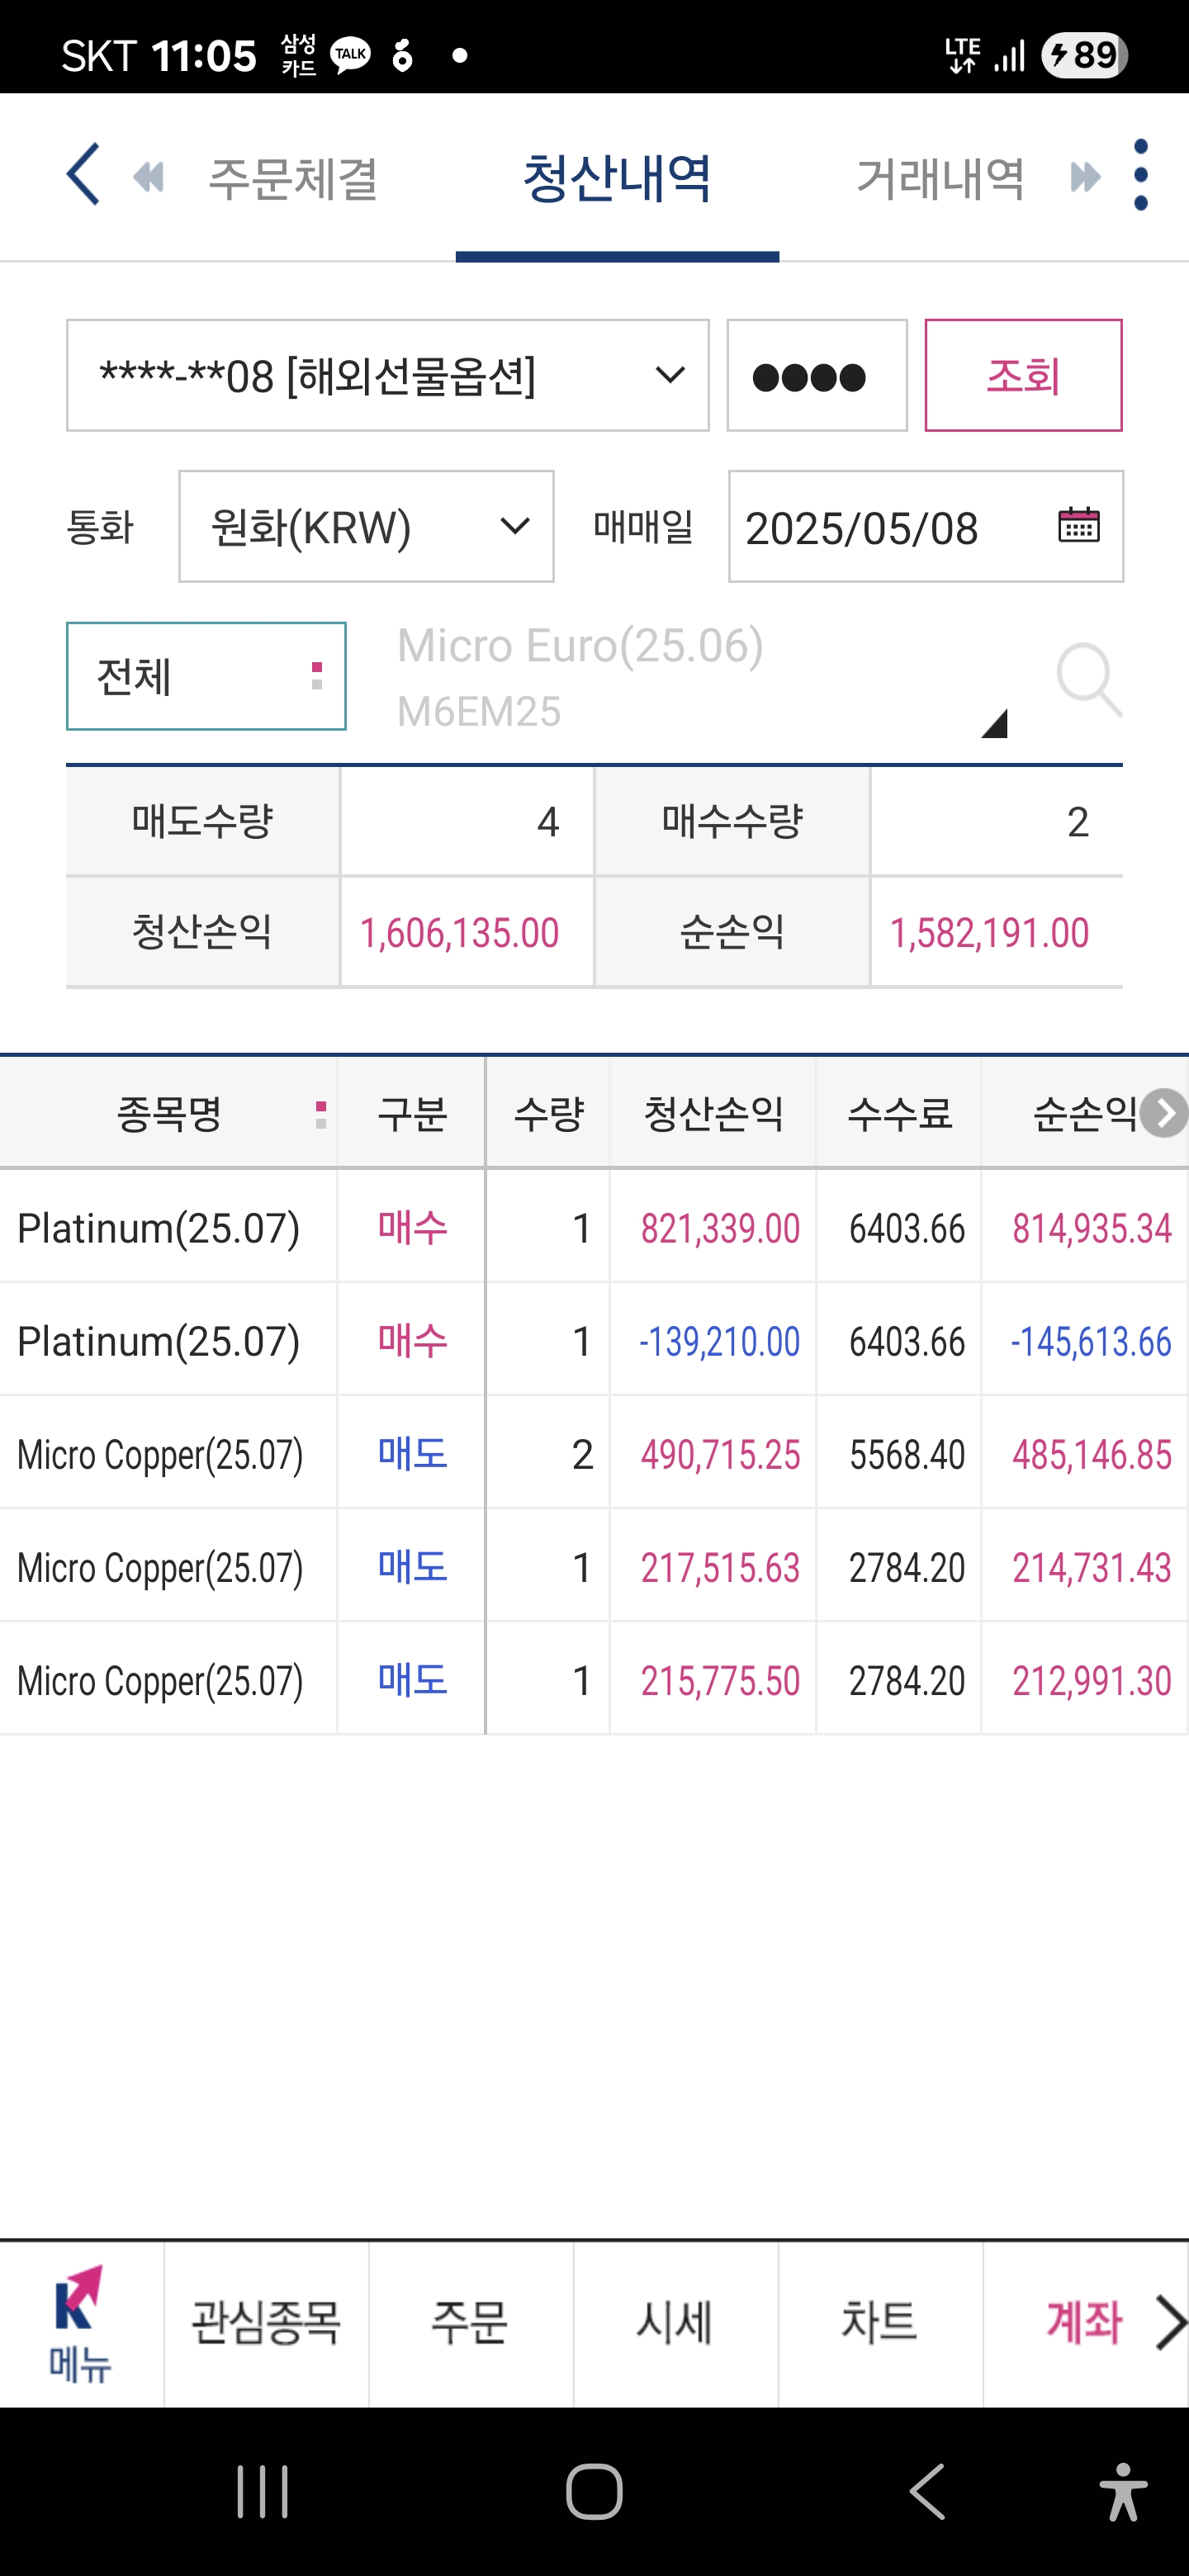This screenshot has height=2576, width=1189.
Task: Tap total 청산손익 value 1,606,135.00
Action: coord(459,933)
